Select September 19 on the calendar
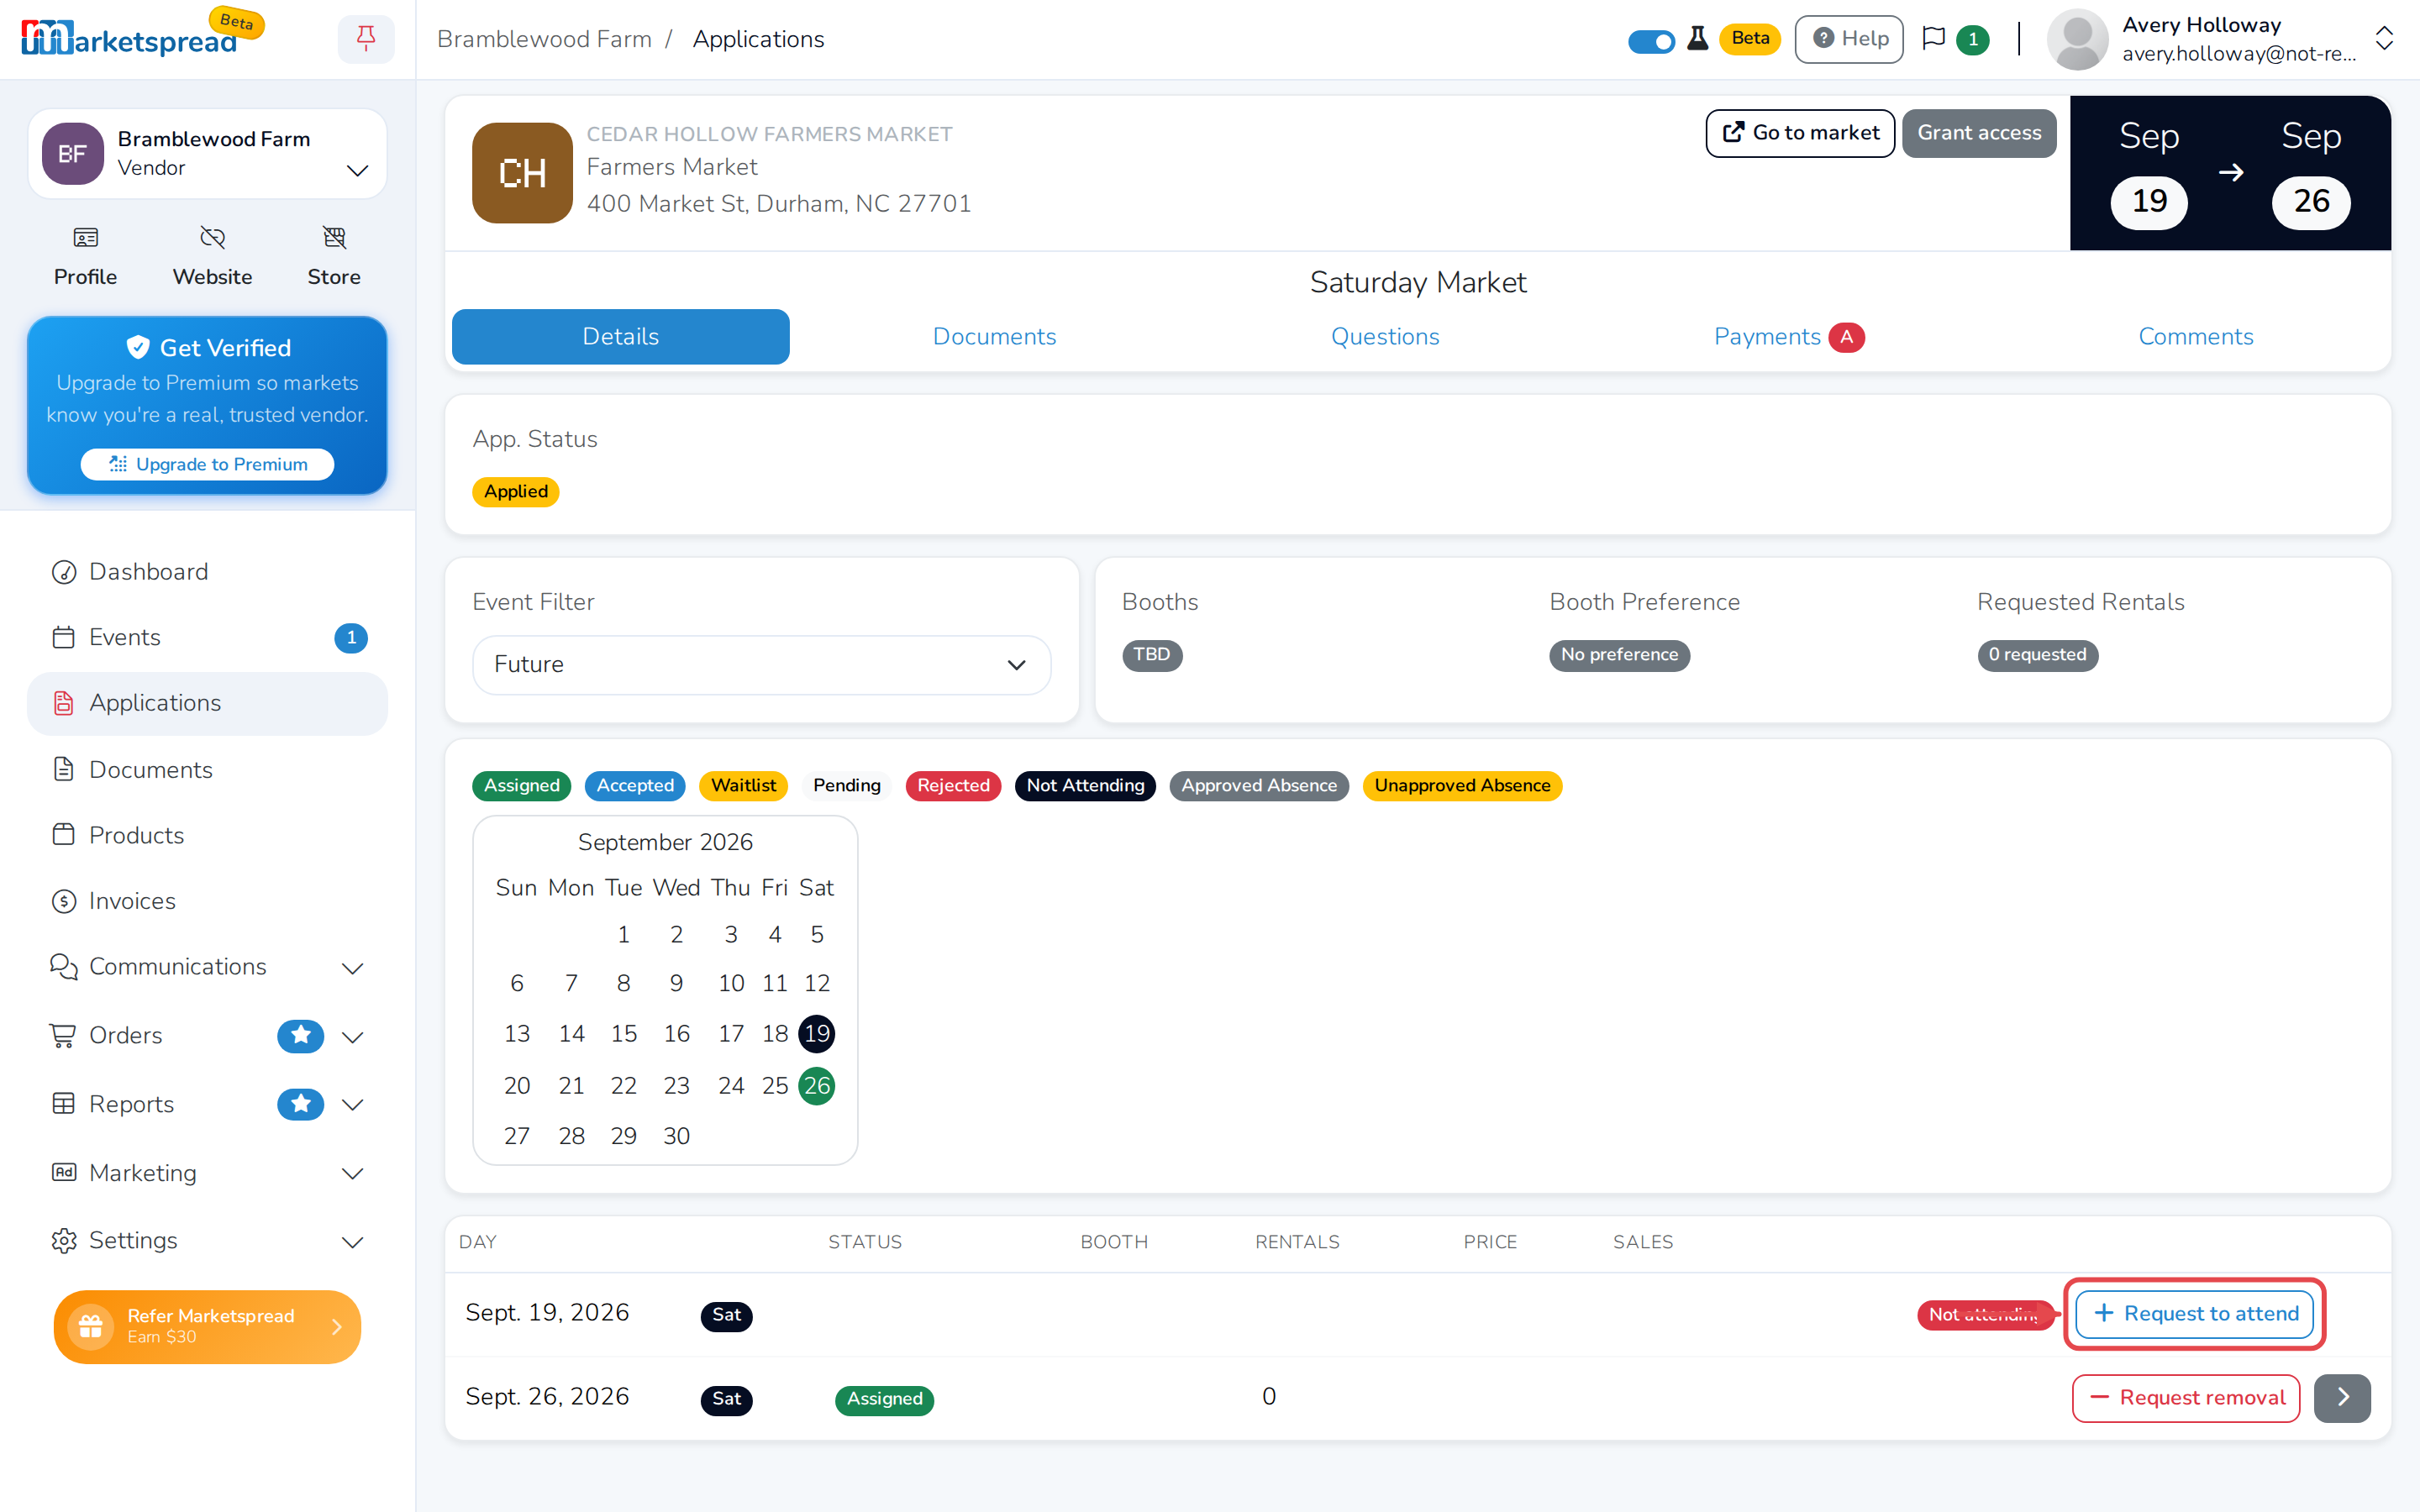 pyautogui.click(x=816, y=1033)
